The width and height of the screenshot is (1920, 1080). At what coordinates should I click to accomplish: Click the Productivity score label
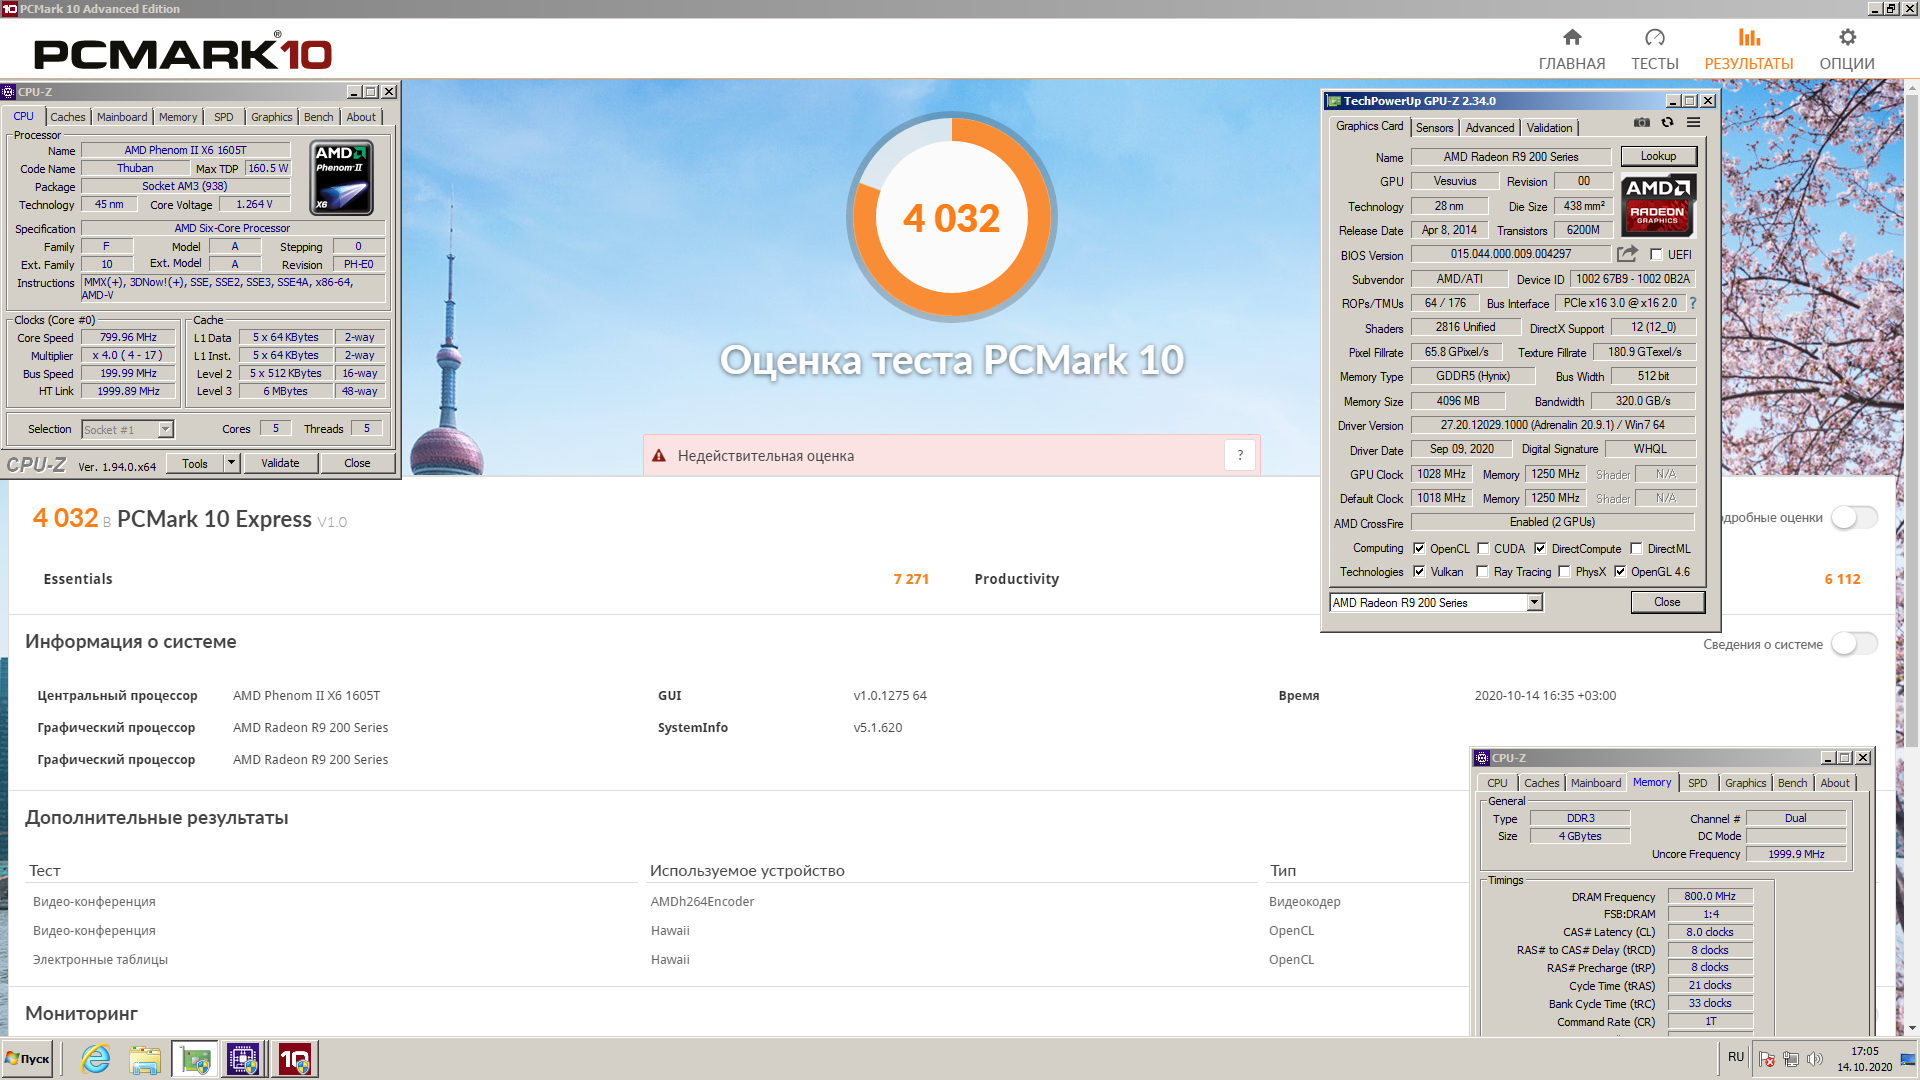[1016, 579]
